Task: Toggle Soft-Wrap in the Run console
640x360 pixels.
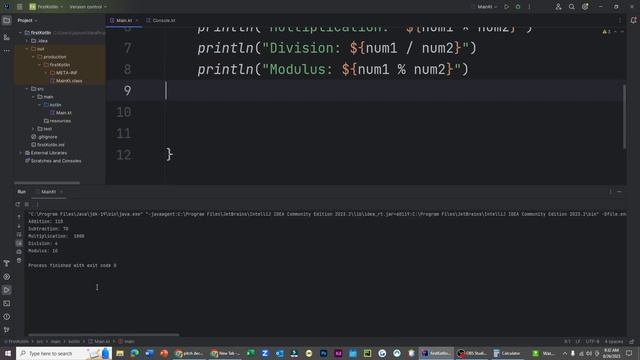Action: tap(19, 234)
